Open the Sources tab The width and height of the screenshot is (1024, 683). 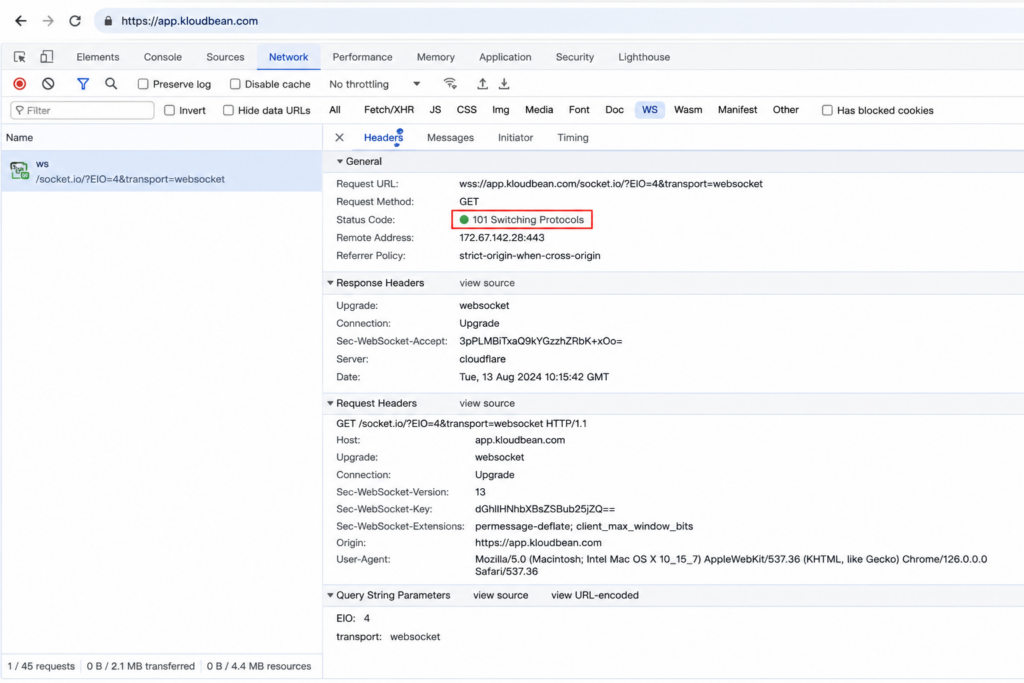(x=225, y=57)
